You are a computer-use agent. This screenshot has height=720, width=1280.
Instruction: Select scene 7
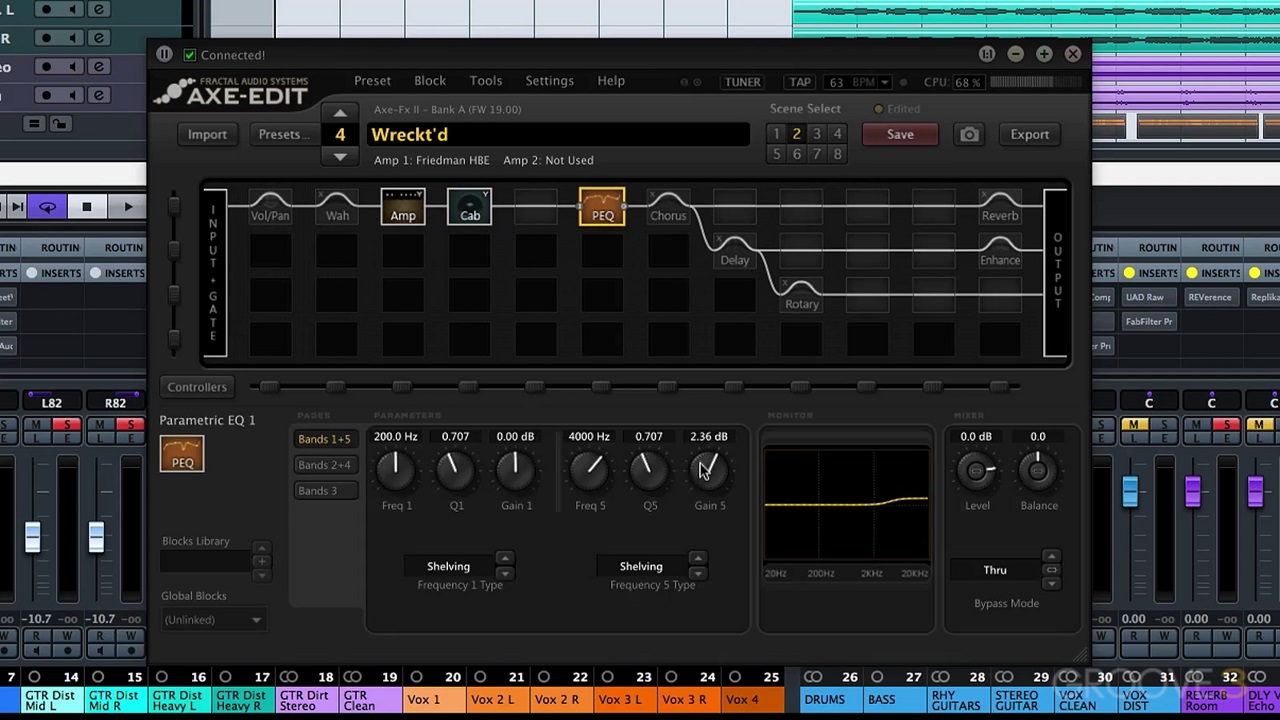pyautogui.click(x=817, y=154)
